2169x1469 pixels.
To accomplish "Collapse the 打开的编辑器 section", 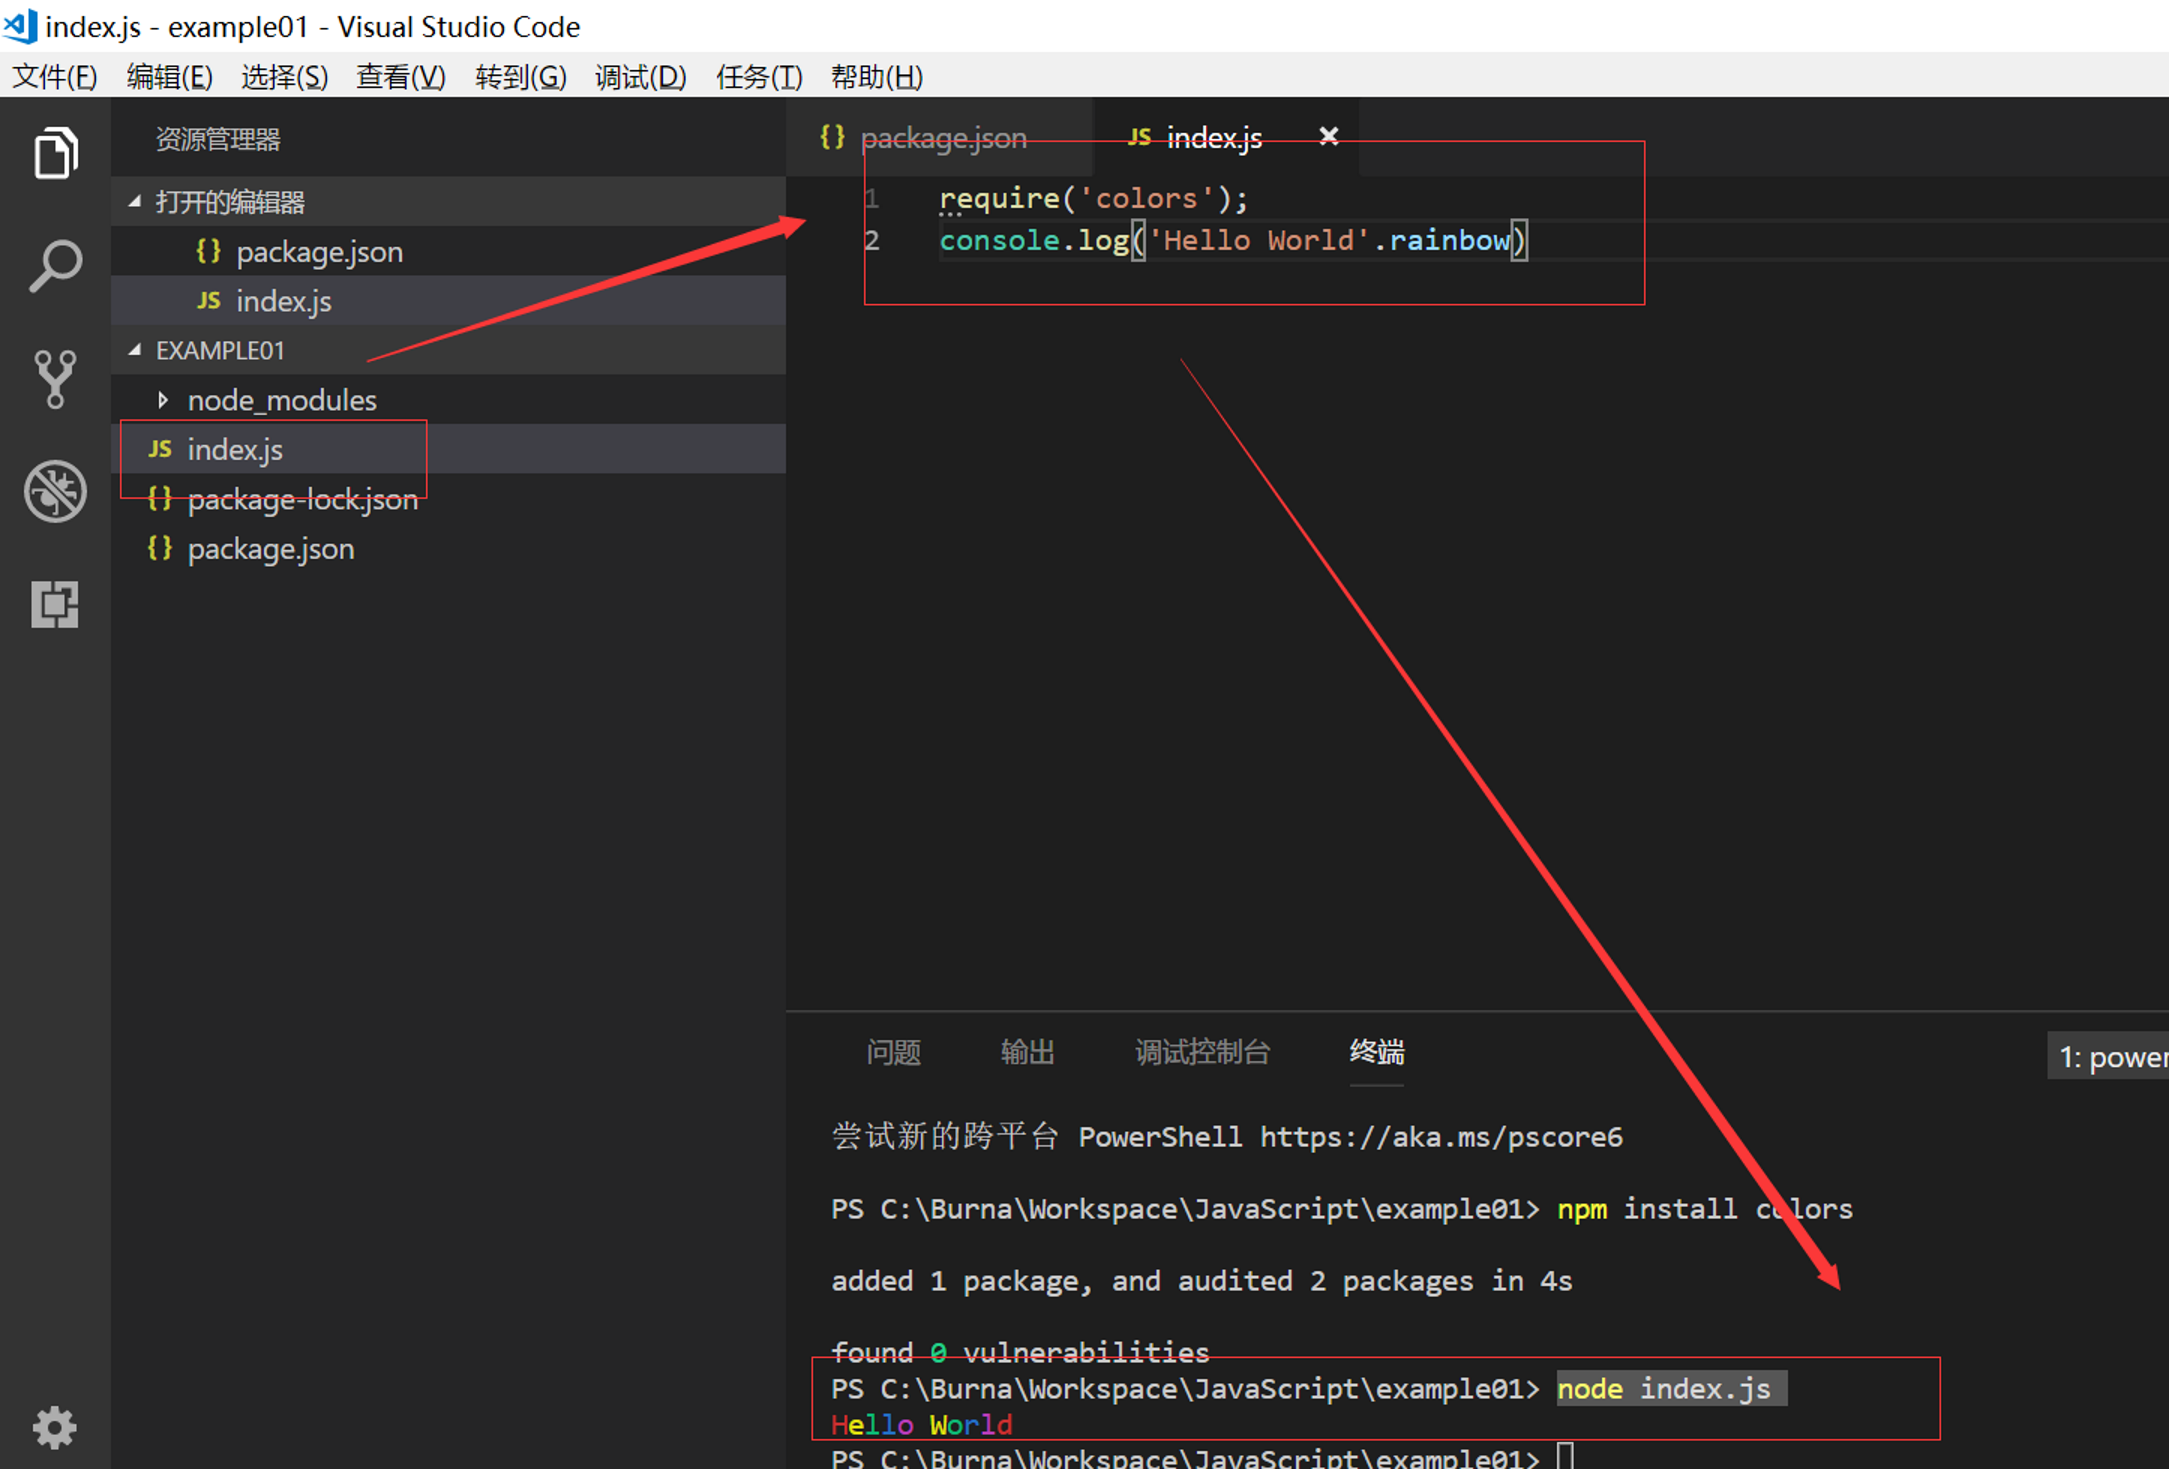I will point(135,201).
